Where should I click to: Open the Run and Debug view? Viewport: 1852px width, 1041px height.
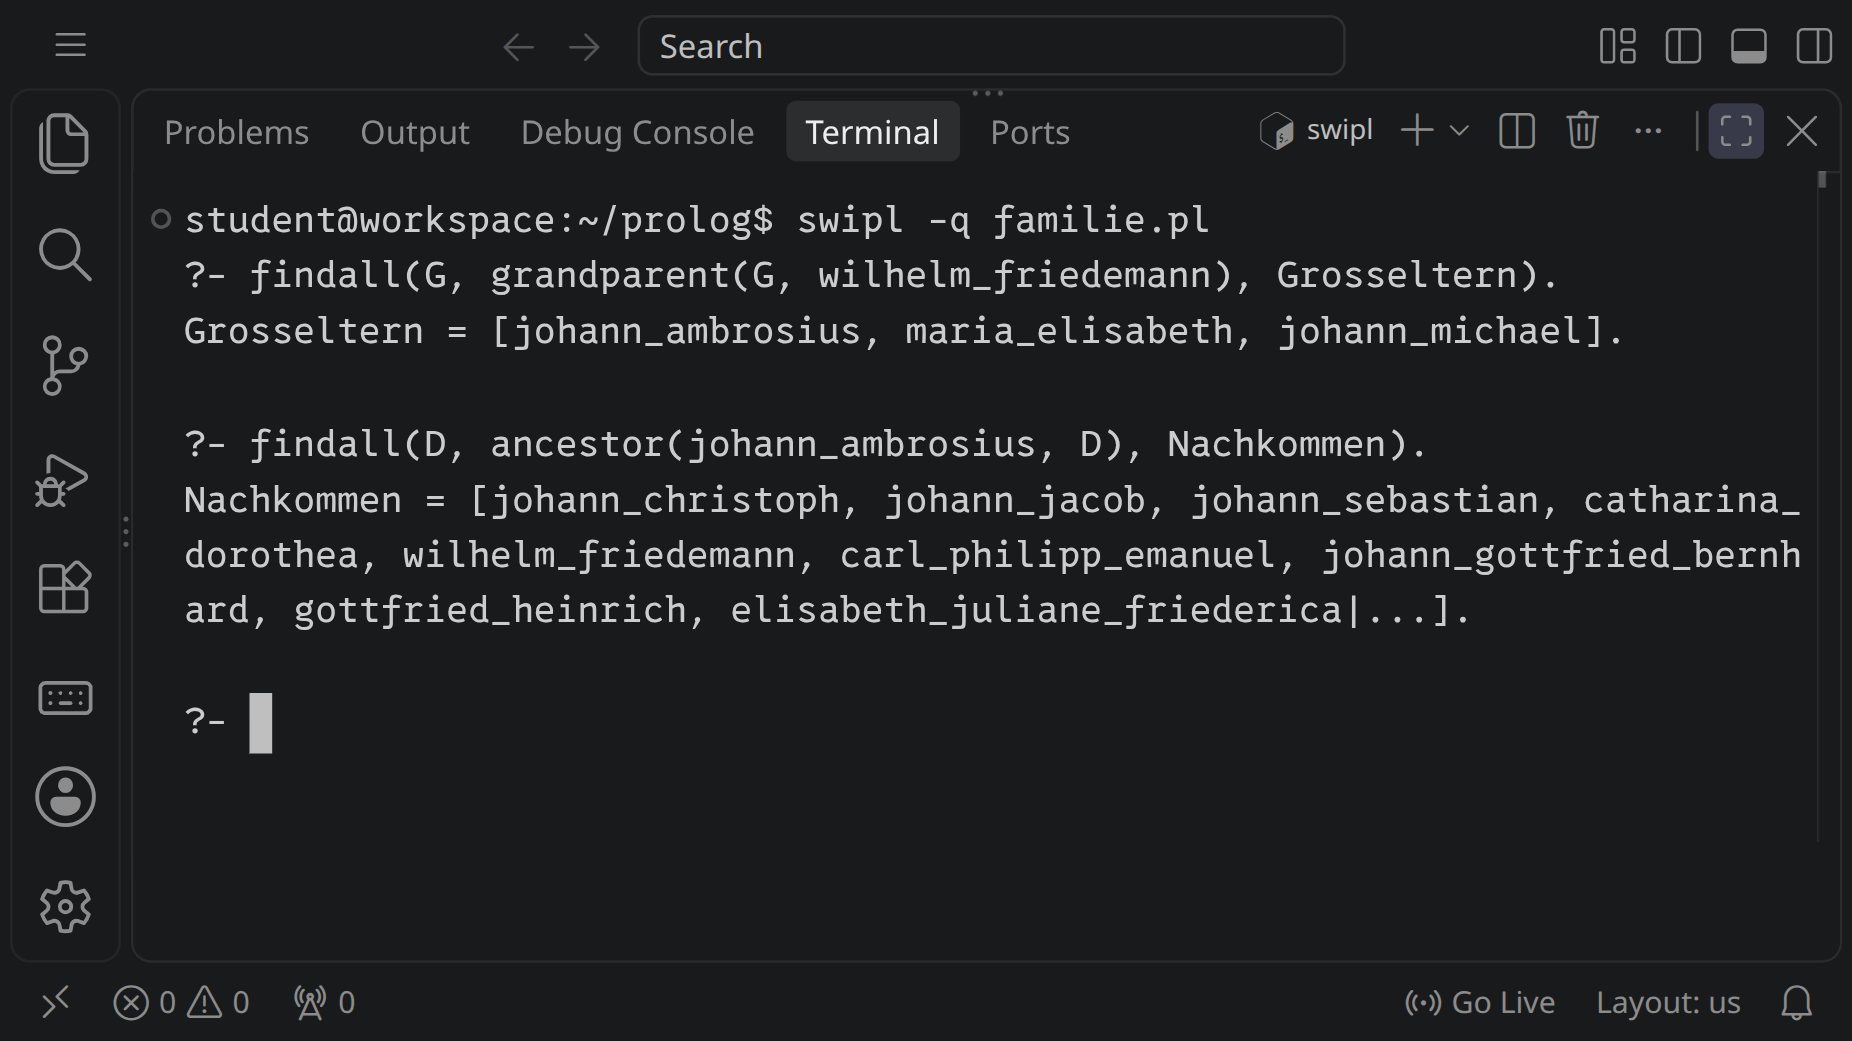(63, 480)
